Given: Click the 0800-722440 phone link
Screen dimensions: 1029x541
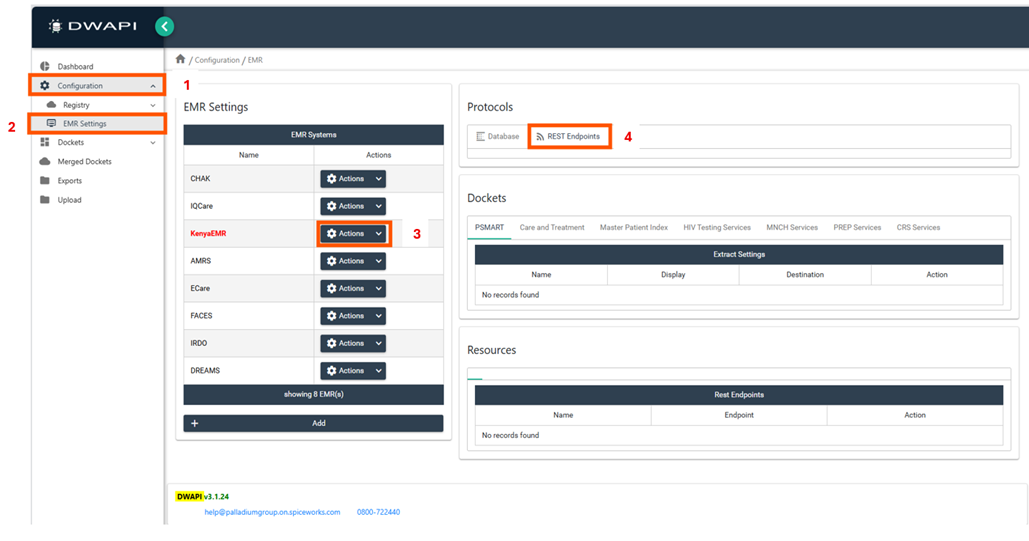Looking at the screenshot, I should pos(379,512).
